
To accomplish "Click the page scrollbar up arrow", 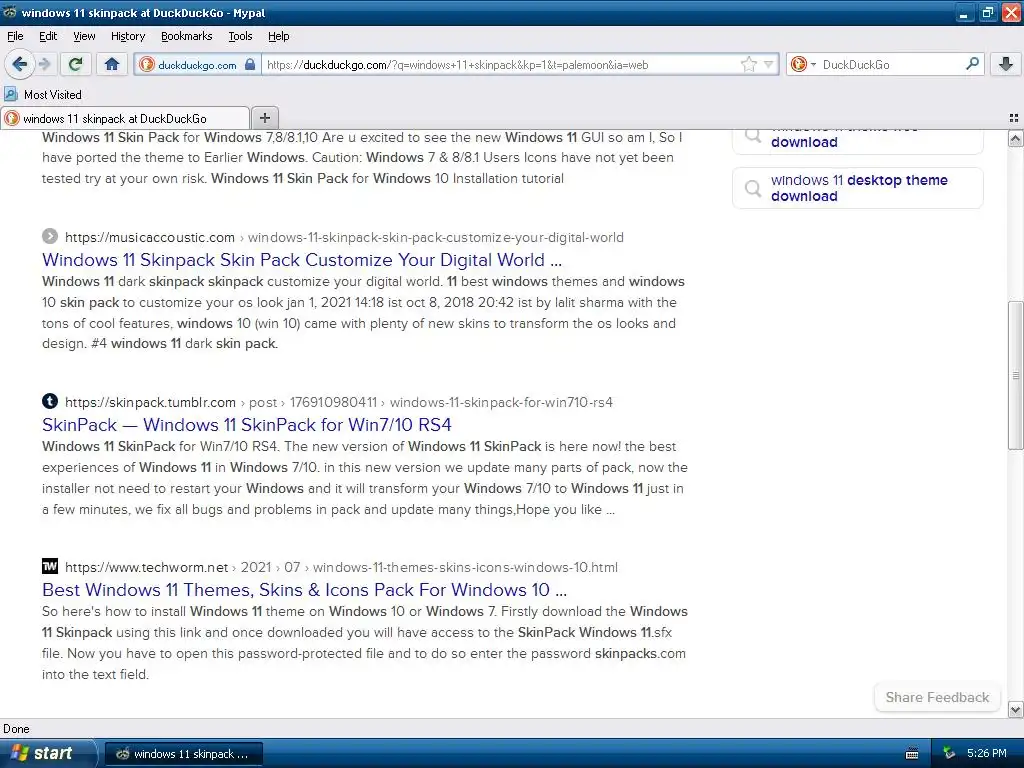I will click(1015, 138).
